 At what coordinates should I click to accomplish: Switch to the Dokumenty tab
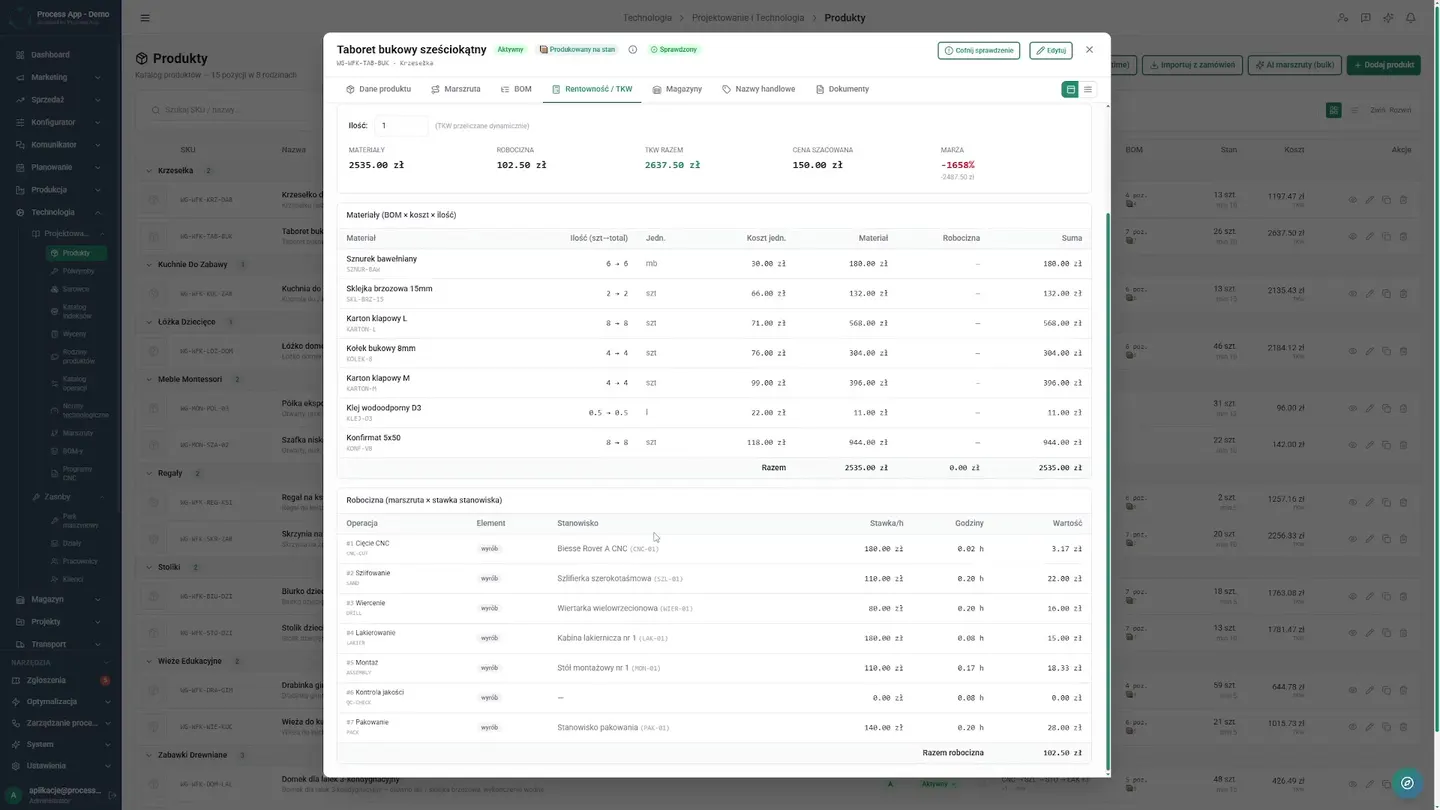coord(842,89)
